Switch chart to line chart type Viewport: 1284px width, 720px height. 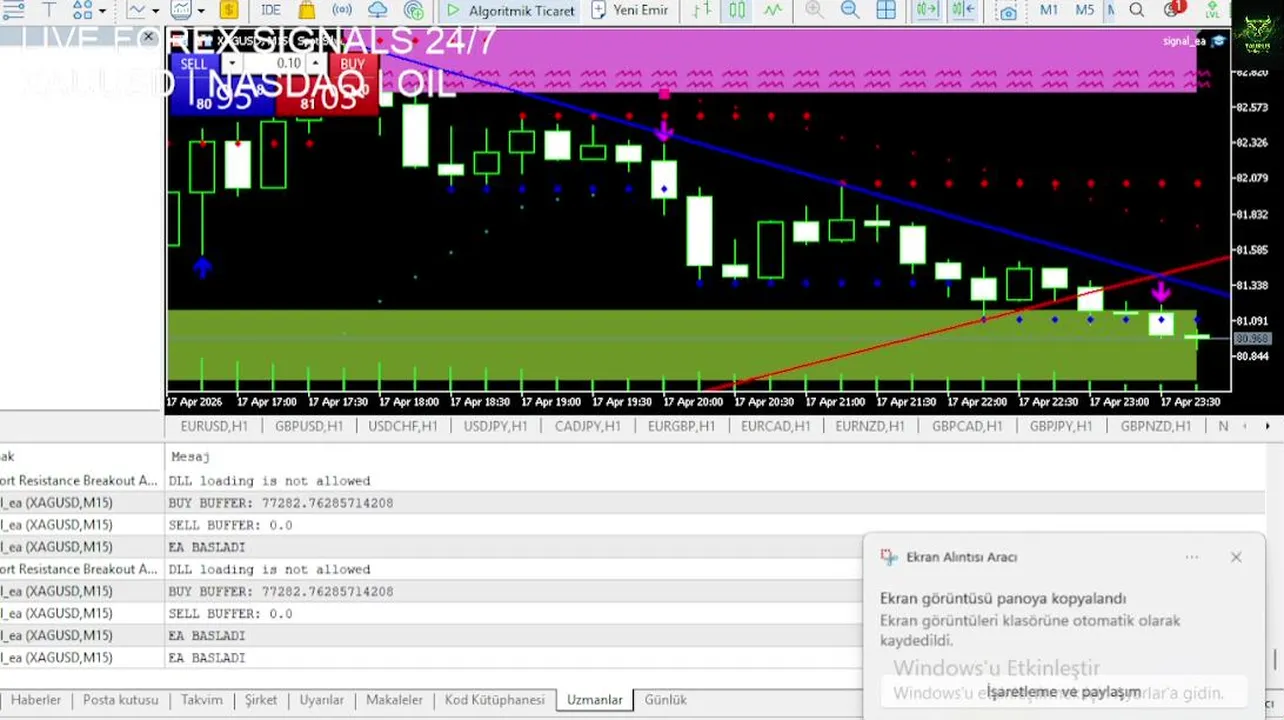click(x=773, y=10)
